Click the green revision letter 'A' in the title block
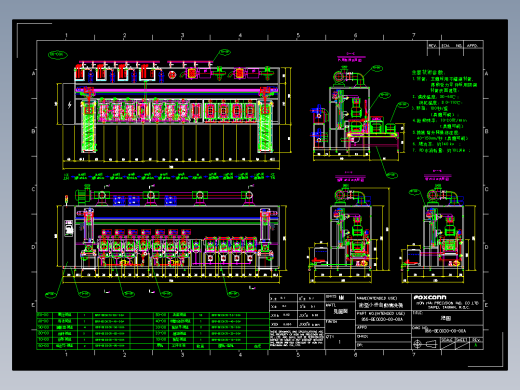 [476, 345]
